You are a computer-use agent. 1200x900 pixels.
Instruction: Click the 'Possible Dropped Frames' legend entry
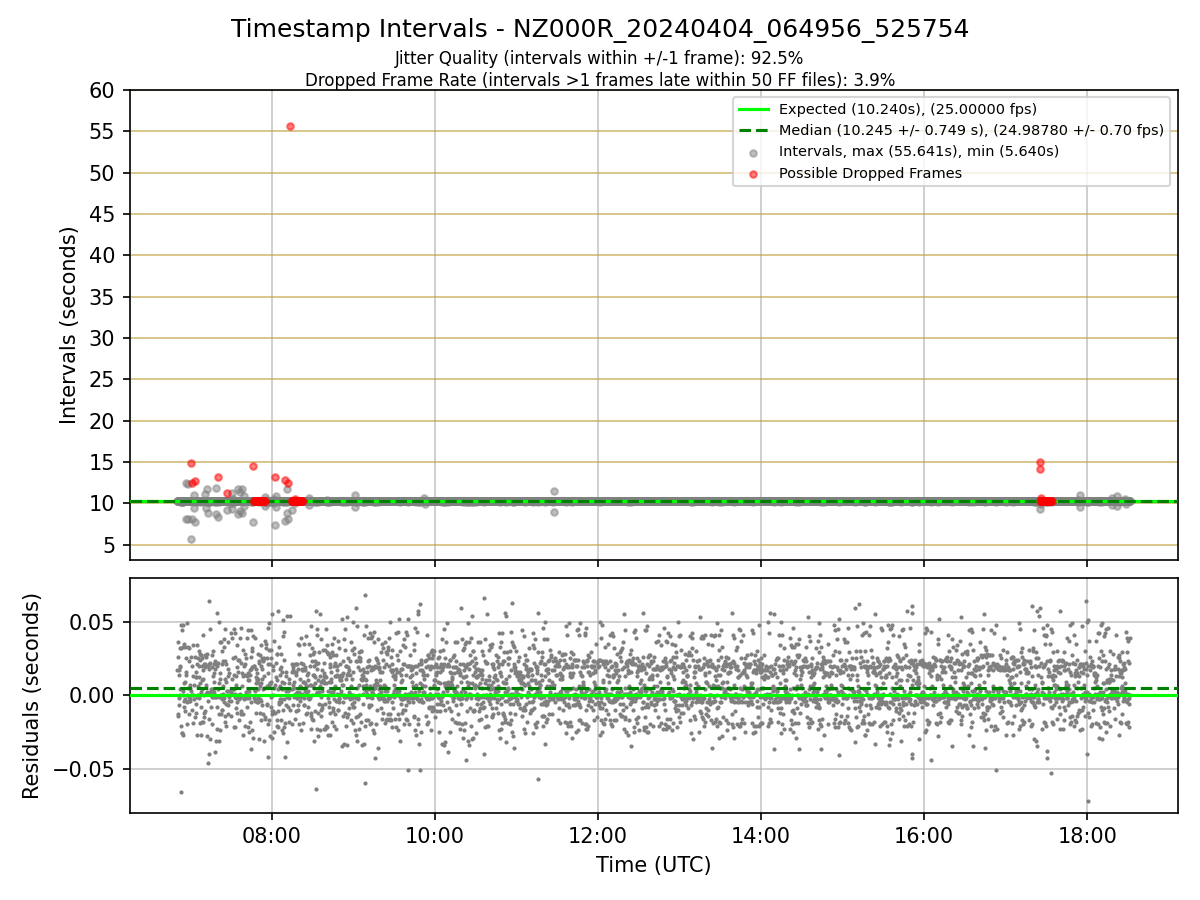tap(870, 173)
